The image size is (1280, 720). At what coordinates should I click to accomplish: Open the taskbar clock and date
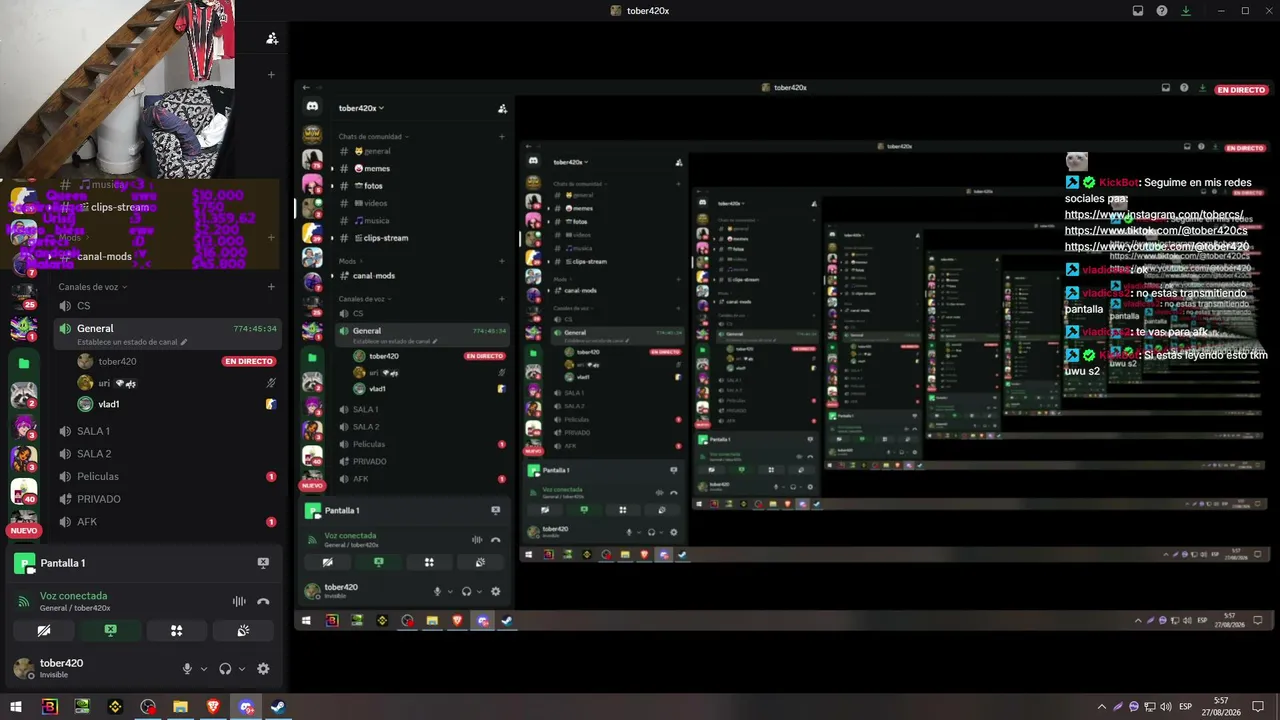(1221, 706)
